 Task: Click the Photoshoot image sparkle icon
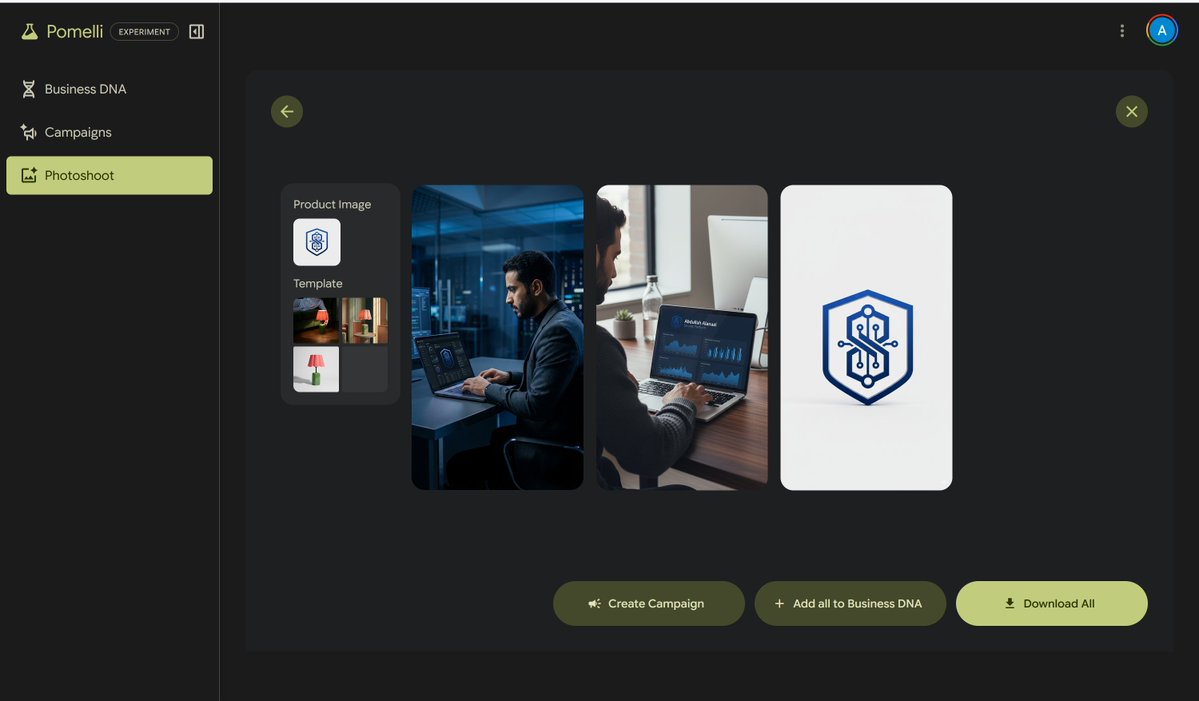click(x=29, y=175)
